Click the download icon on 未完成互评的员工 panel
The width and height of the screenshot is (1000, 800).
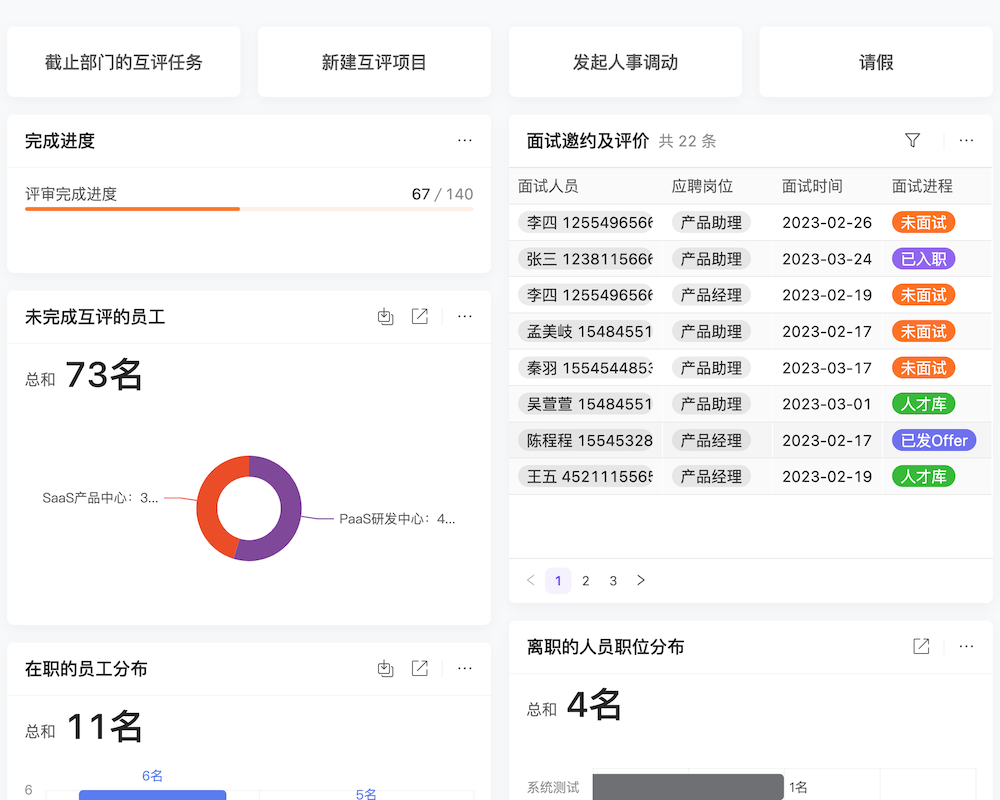click(x=386, y=316)
